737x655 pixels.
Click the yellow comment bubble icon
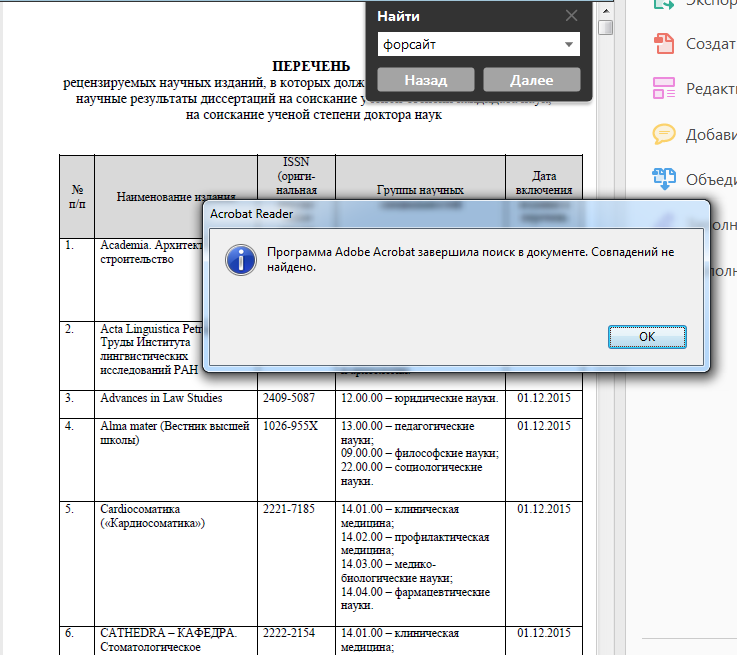point(663,134)
